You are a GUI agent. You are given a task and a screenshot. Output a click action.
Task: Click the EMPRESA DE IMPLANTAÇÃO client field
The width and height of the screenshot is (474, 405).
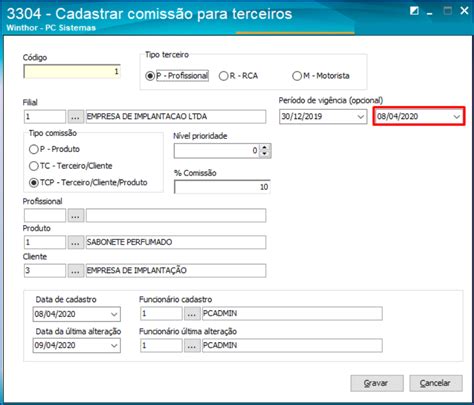tap(176, 271)
